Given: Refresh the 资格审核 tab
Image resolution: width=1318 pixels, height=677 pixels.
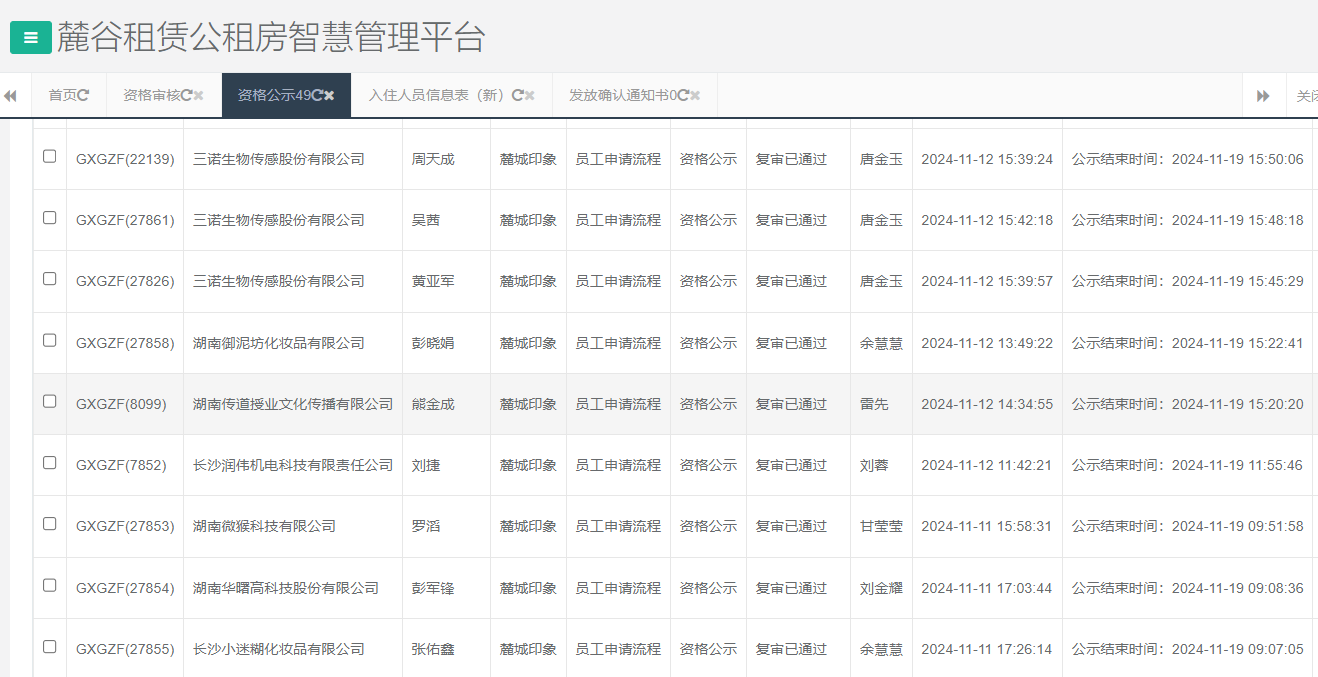Looking at the screenshot, I should 188,95.
